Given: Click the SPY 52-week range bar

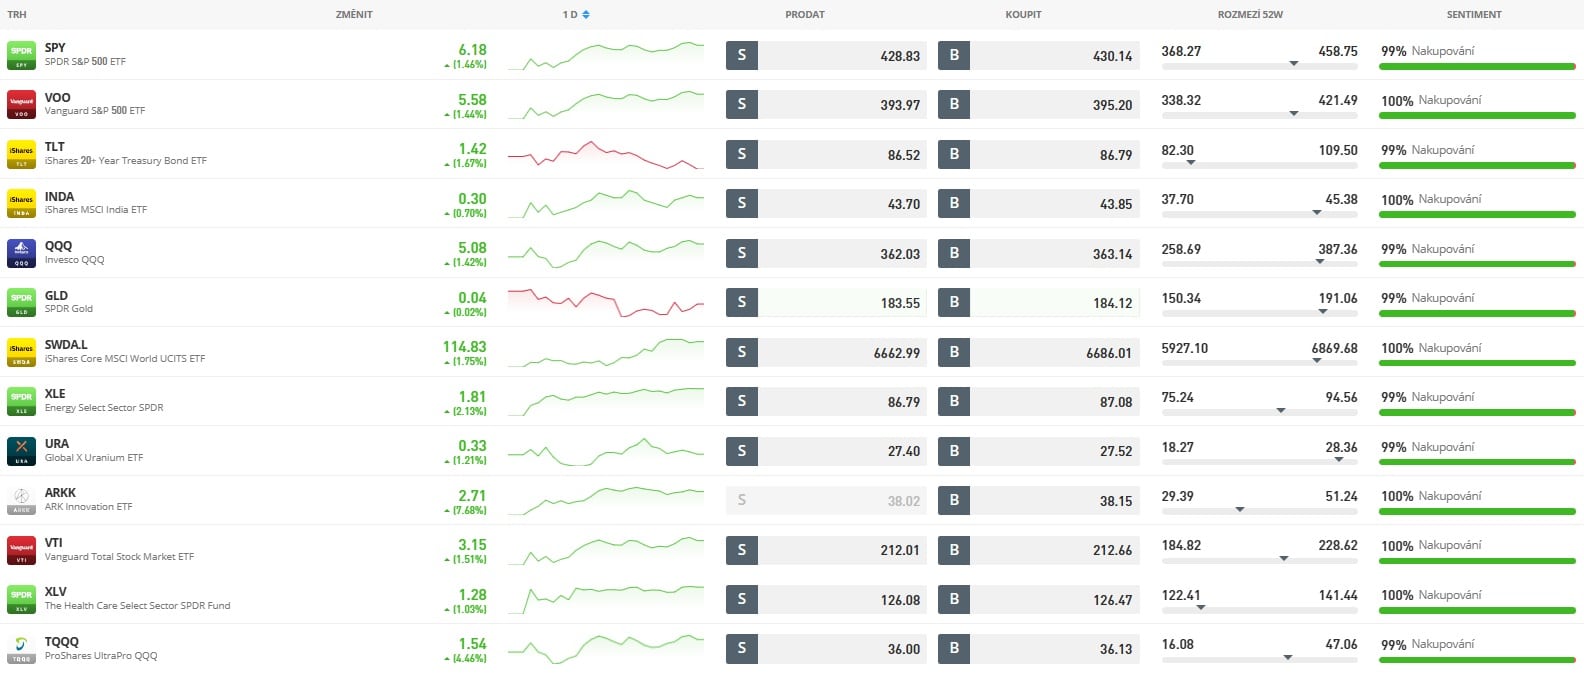Looking at the screenshot, I should click(x=1259, y=66).
